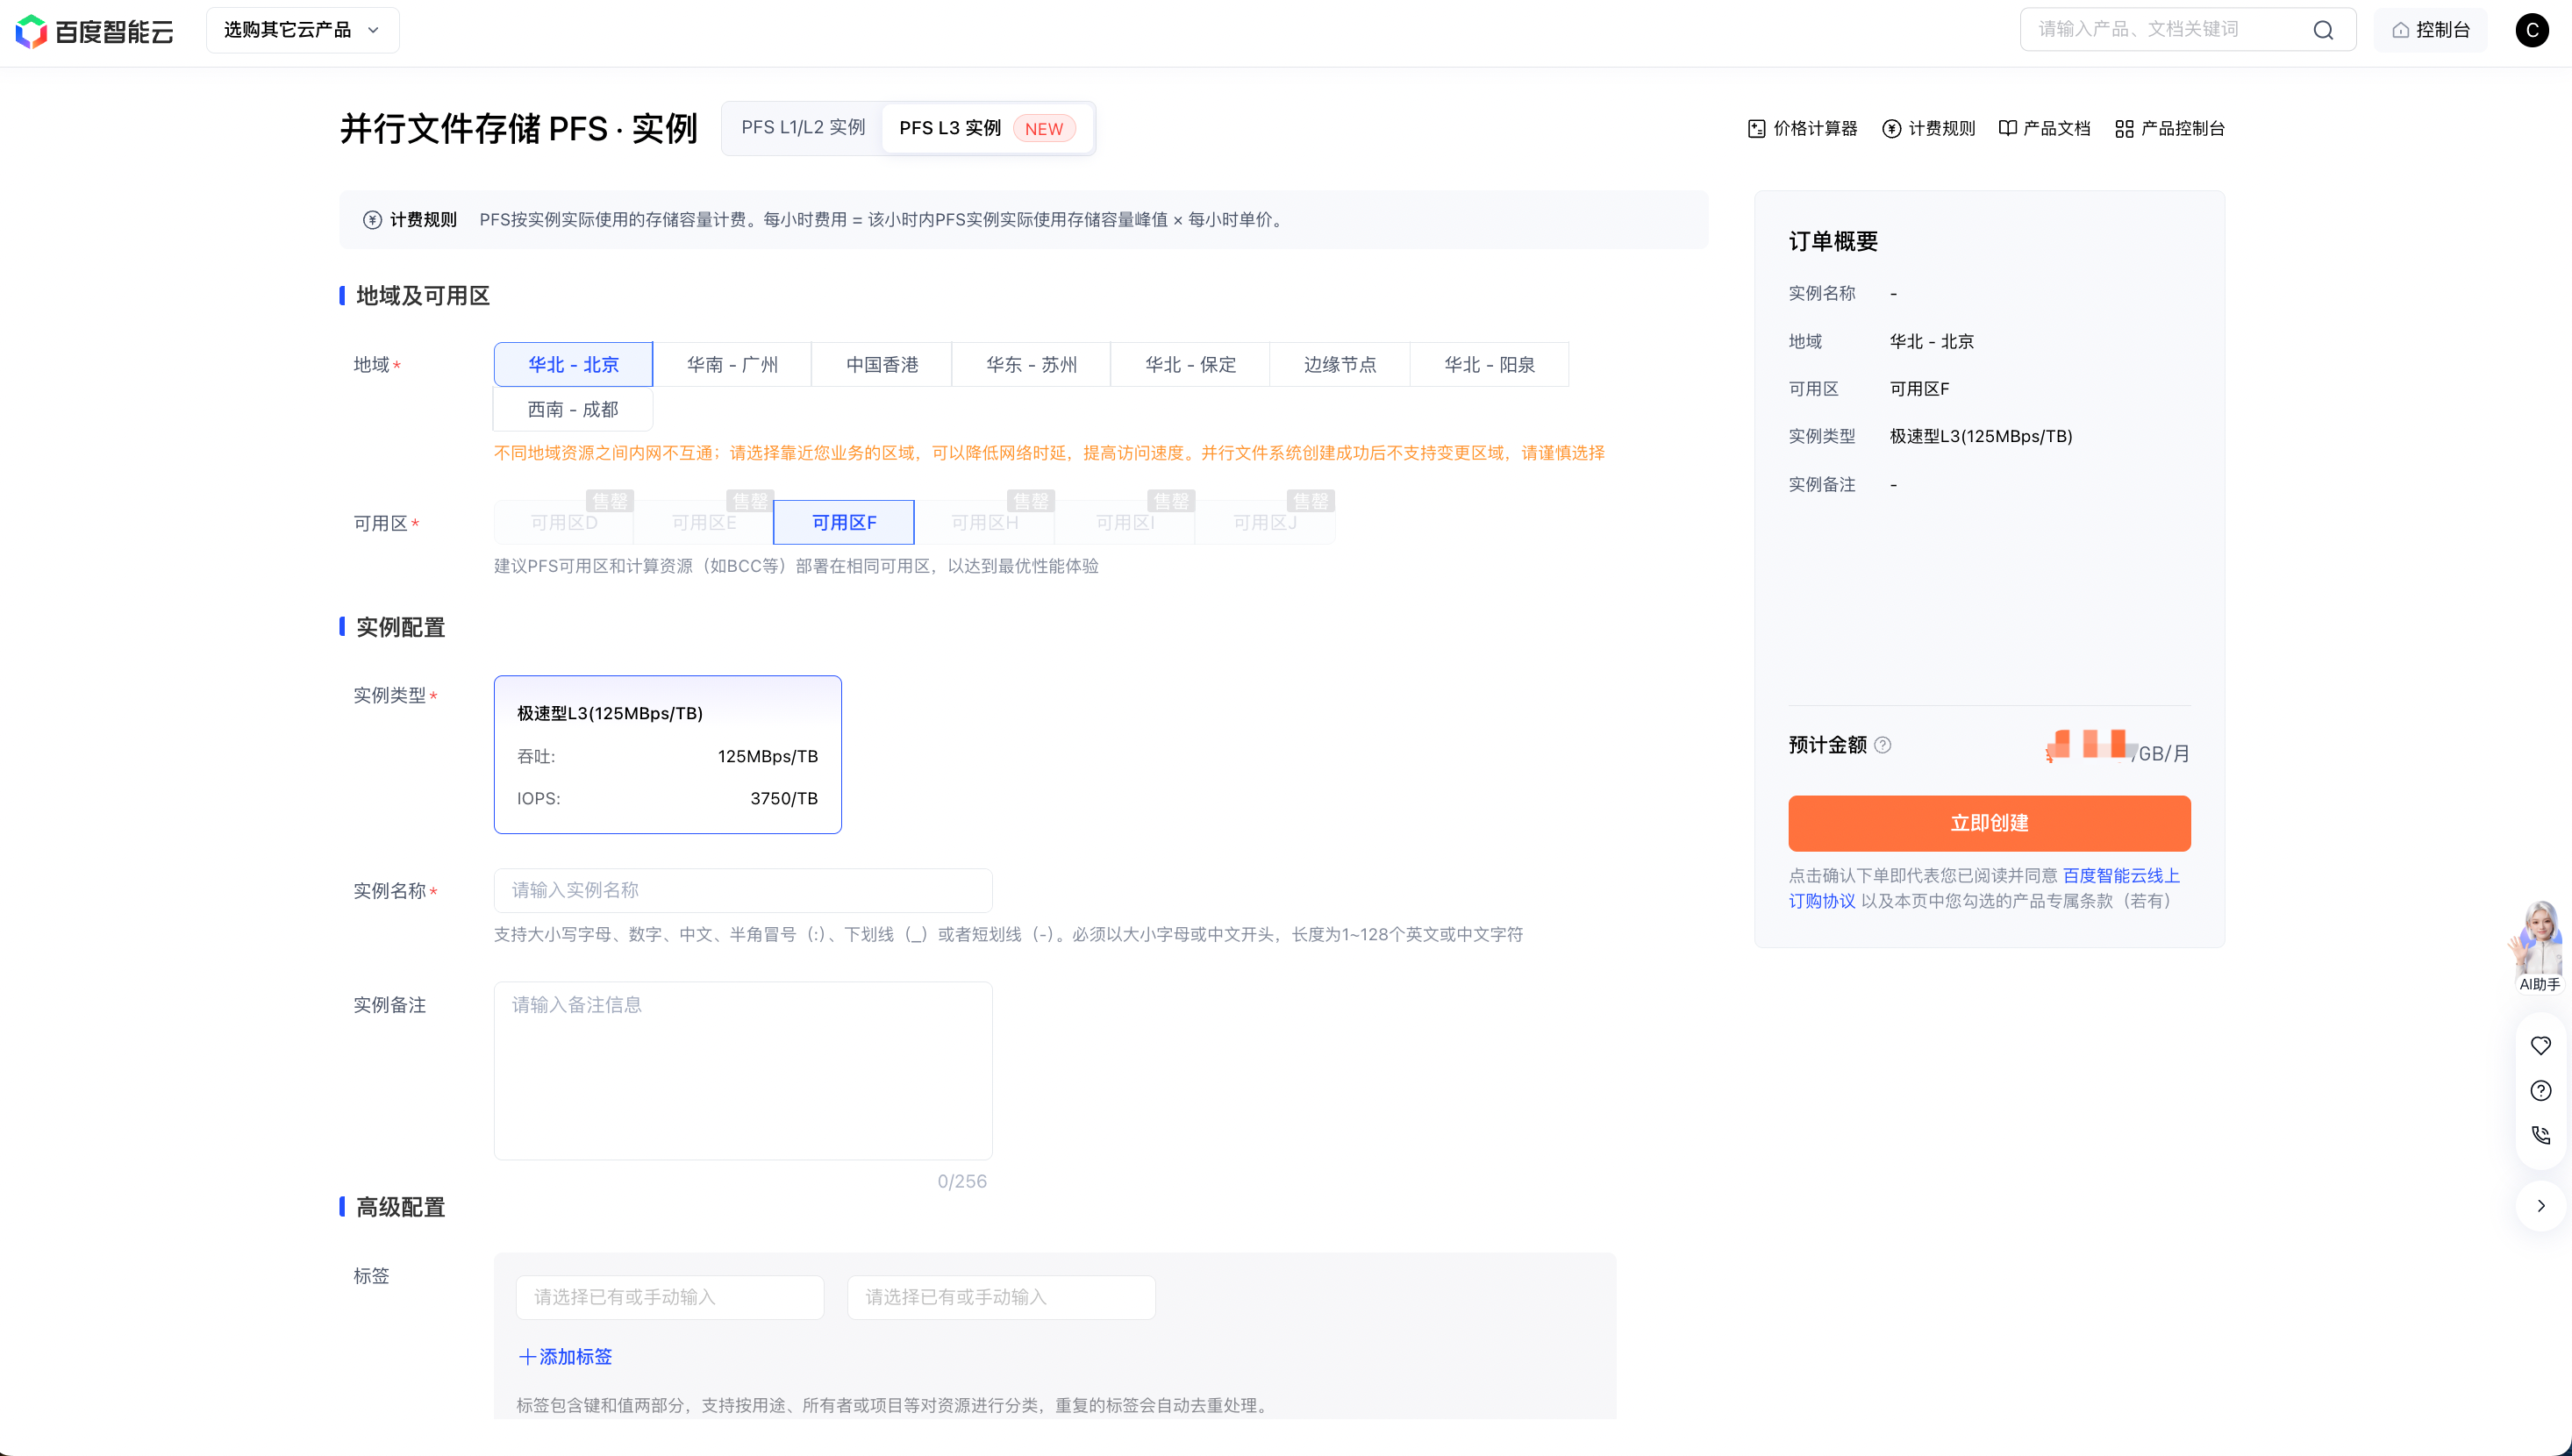Select the 边缘节点 region
This screenshot has width=2572, height=1456.
coord(1340,364)
